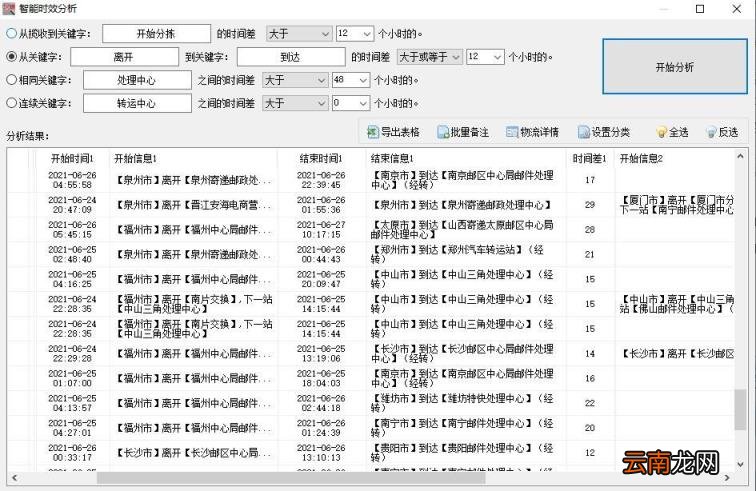Click the 全选 lightbulb icon

(x=662, y=132)
